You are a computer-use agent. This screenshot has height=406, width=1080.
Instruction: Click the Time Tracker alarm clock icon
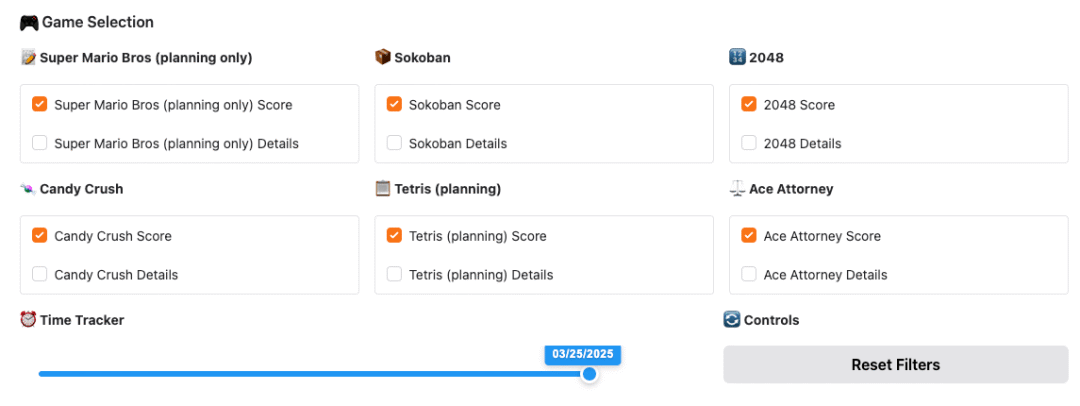pos(28,320)
